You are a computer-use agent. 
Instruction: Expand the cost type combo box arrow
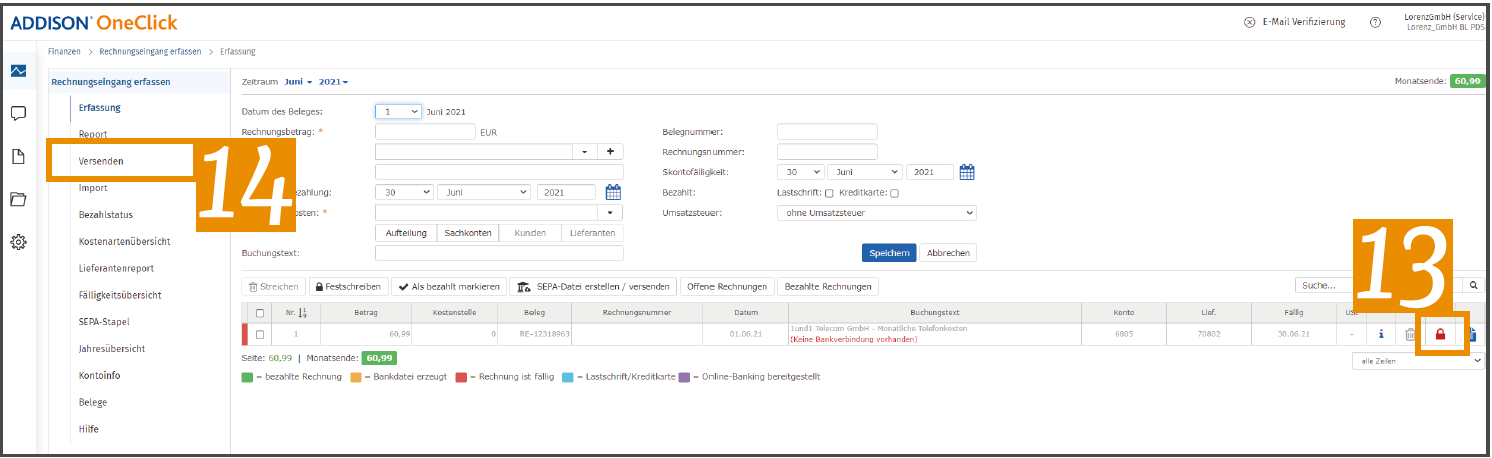610,213
